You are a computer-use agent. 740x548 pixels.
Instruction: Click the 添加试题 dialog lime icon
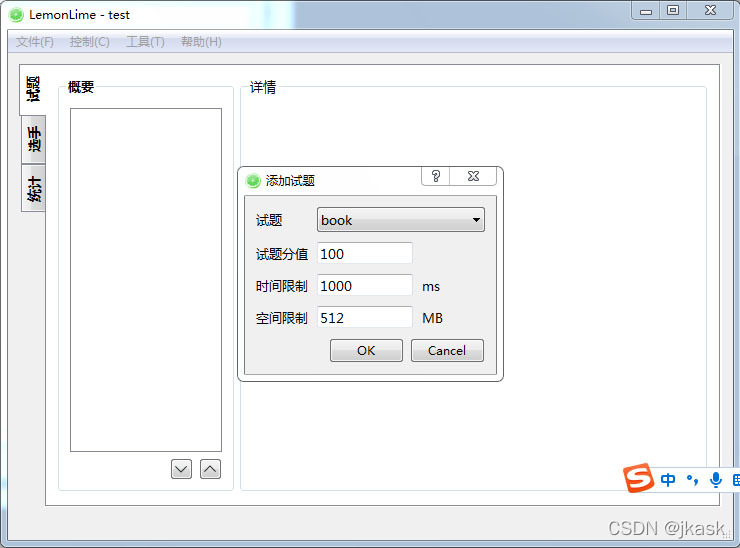[x=253, y=180]
